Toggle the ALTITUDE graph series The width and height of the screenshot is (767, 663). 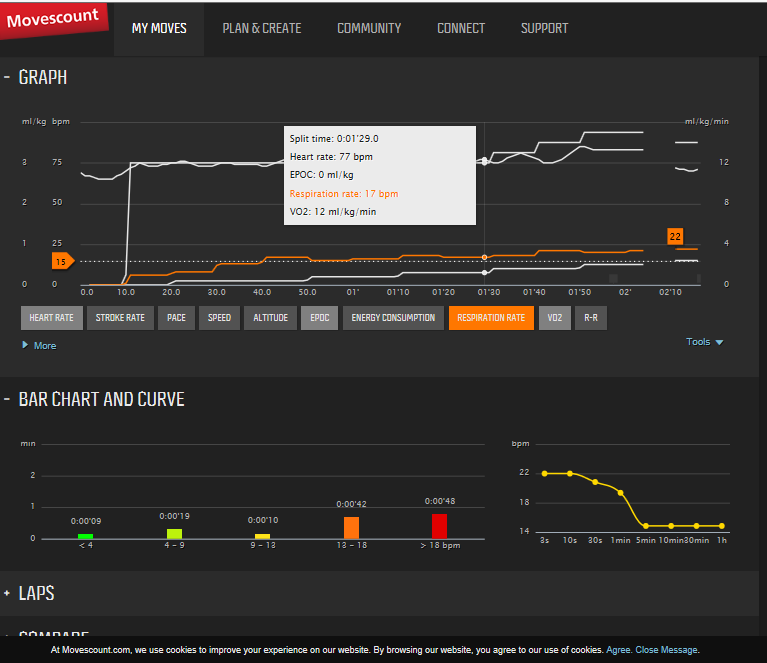coord(271,318)
